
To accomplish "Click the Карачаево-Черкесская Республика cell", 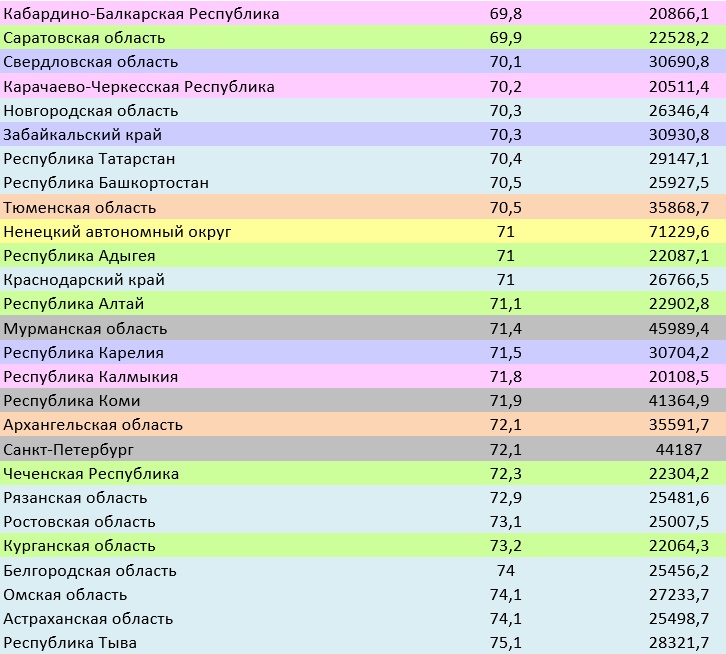I will tap(139, 87).
